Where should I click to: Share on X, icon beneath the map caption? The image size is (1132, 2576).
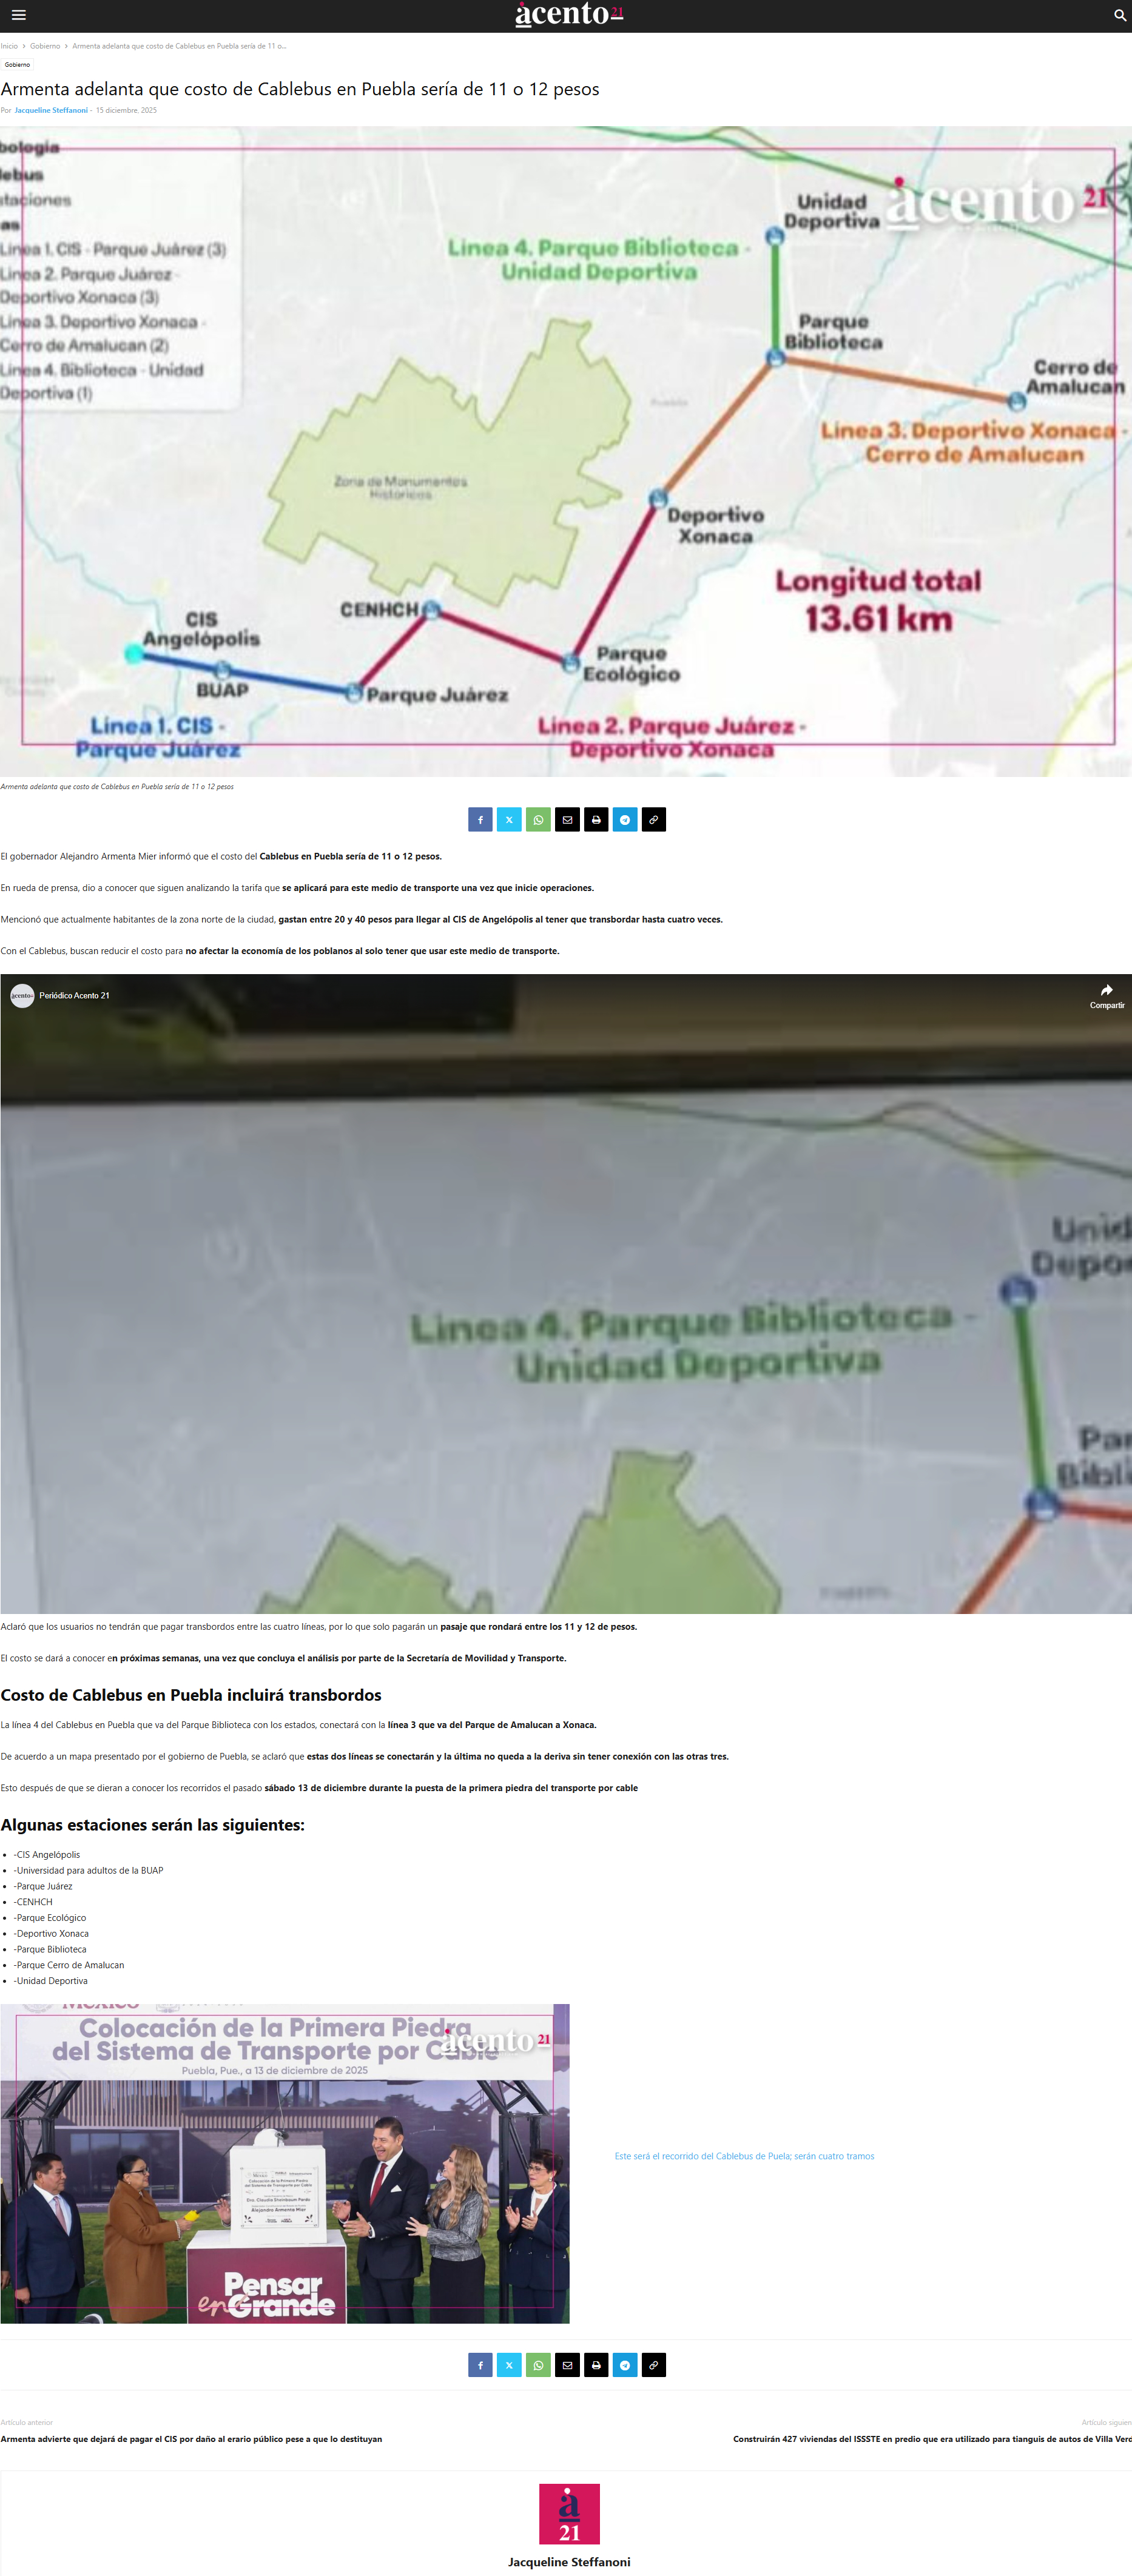pos(509,820)
